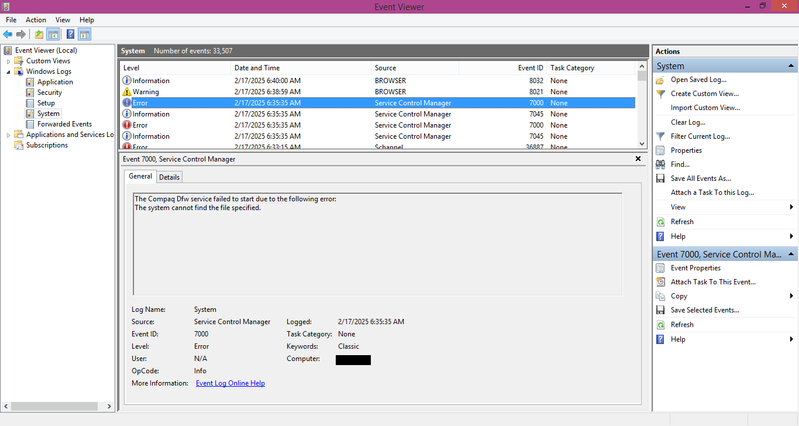Collapse the Windows Logs tree node
Screen dimensions: 799x426
pyautogui.click(x=8, y=72)
